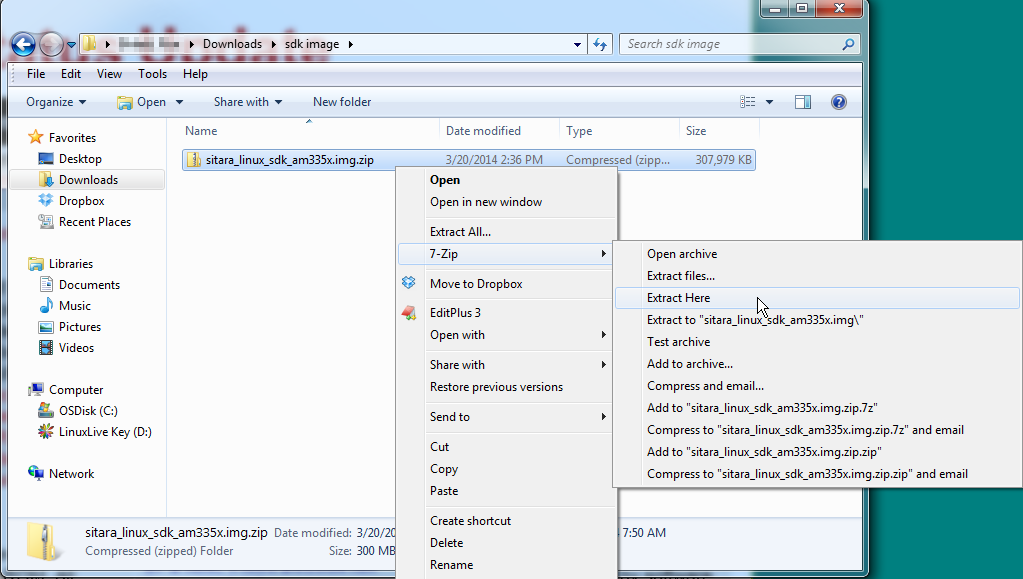Toggle the preview pane icon
1023x579 pixels.
802,102
